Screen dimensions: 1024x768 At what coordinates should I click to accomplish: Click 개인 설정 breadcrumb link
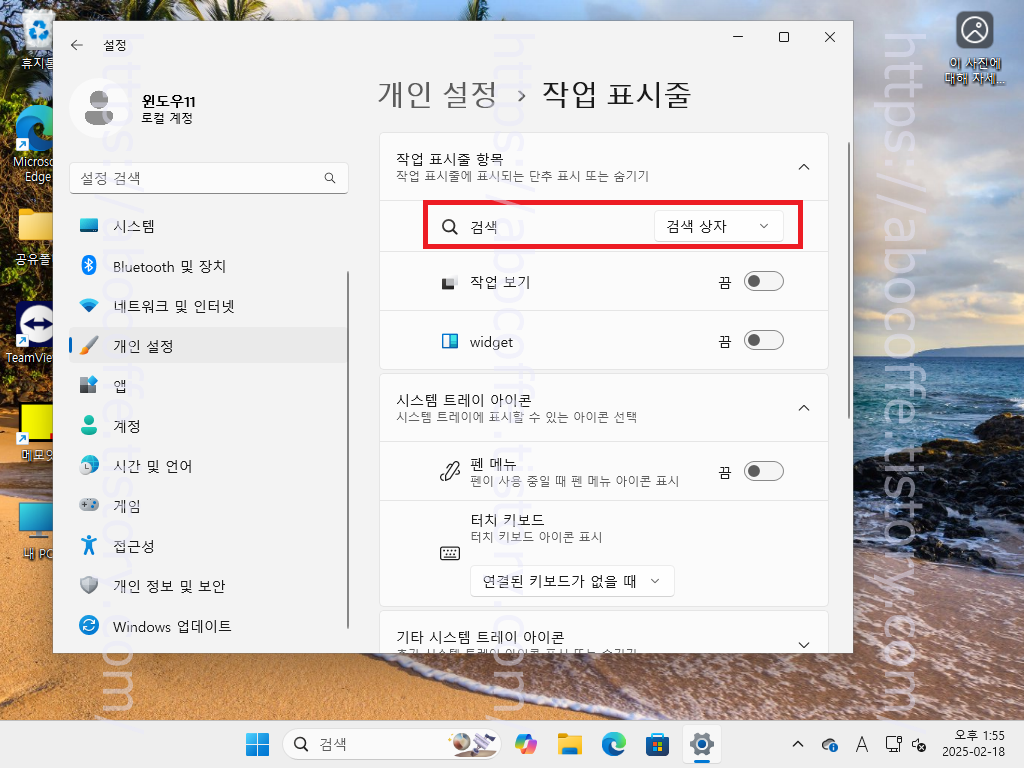point(437,95)
